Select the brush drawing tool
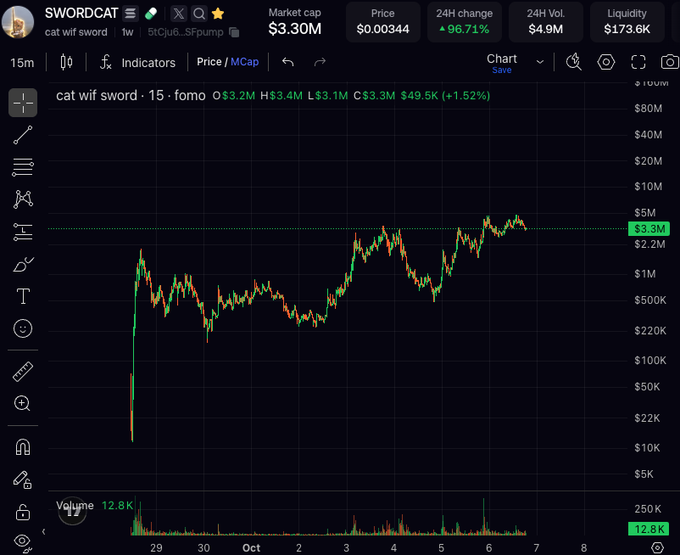 tap(23, 264)
